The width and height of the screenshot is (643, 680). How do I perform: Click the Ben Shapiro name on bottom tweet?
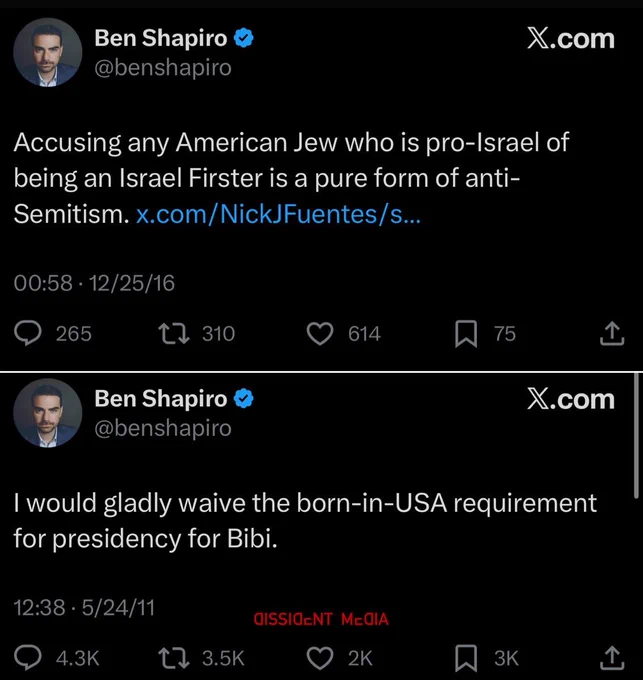tap(160, 399)
